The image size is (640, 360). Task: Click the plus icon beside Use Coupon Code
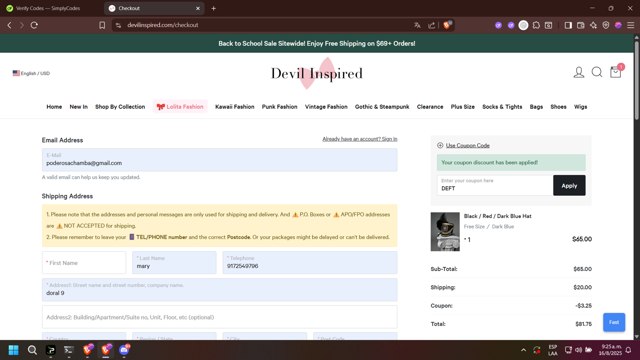pyautogui.click(x=440, y=145)
